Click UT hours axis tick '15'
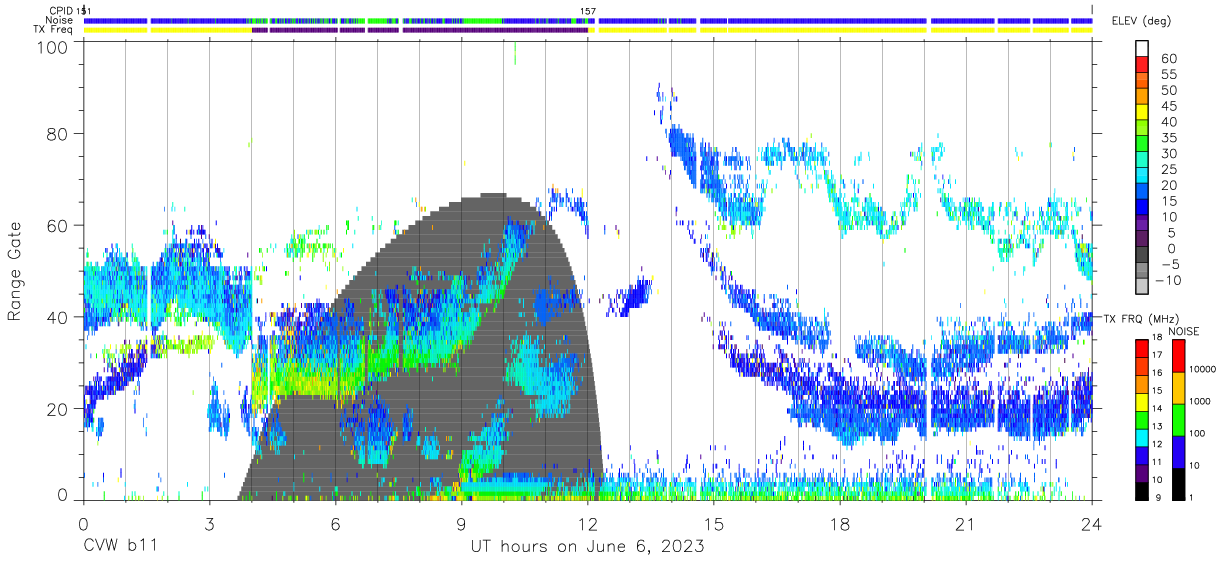The height and width of the screenshot is (567, 1228). click(x=714, y=525)
